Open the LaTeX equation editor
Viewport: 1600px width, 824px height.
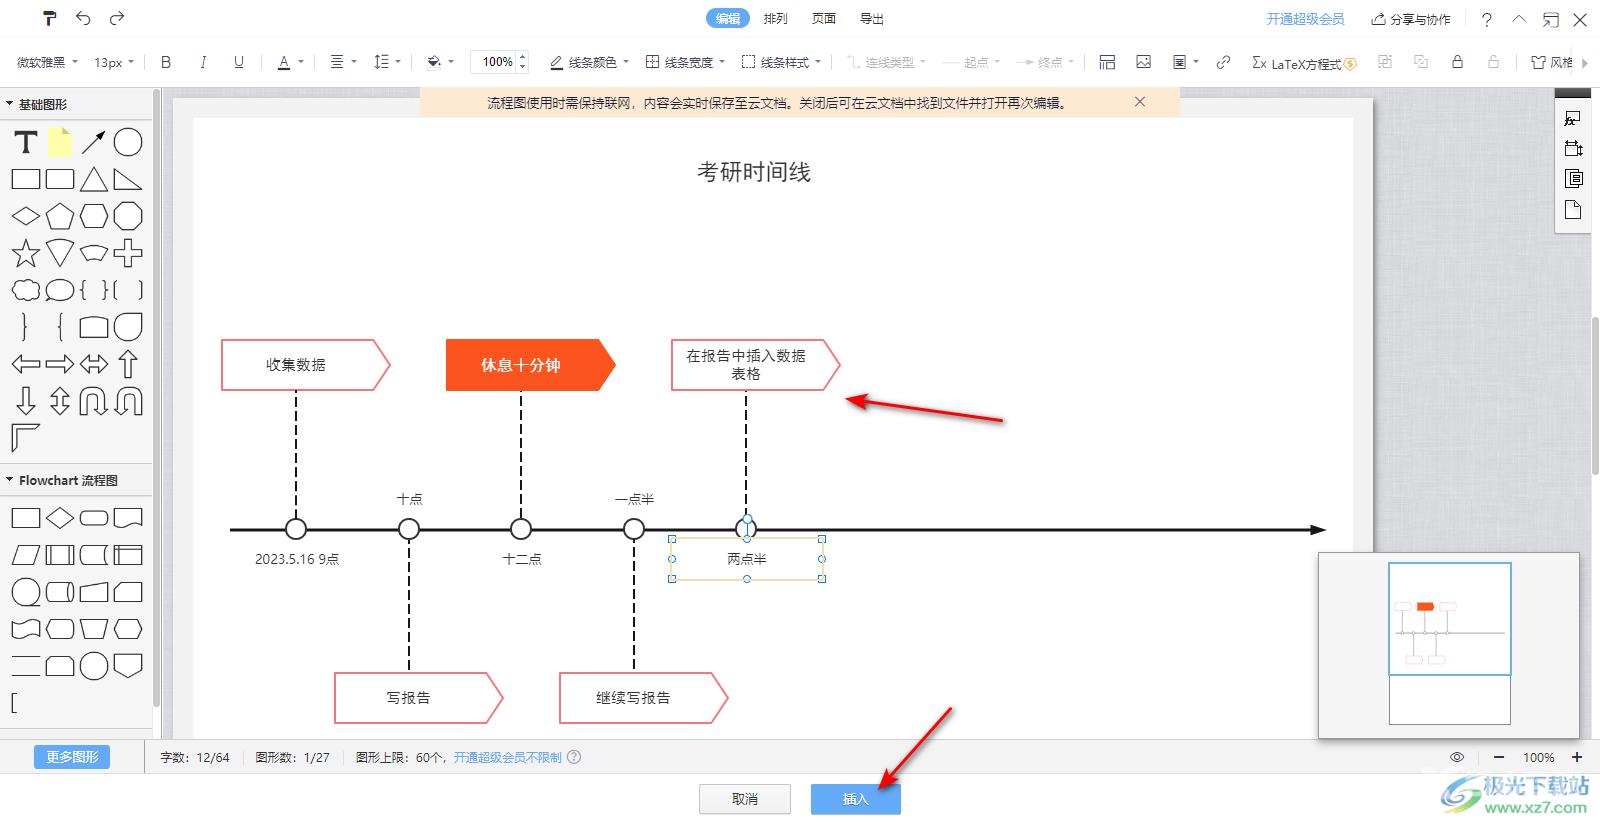pyautogui.click(x=1304, y=63)
